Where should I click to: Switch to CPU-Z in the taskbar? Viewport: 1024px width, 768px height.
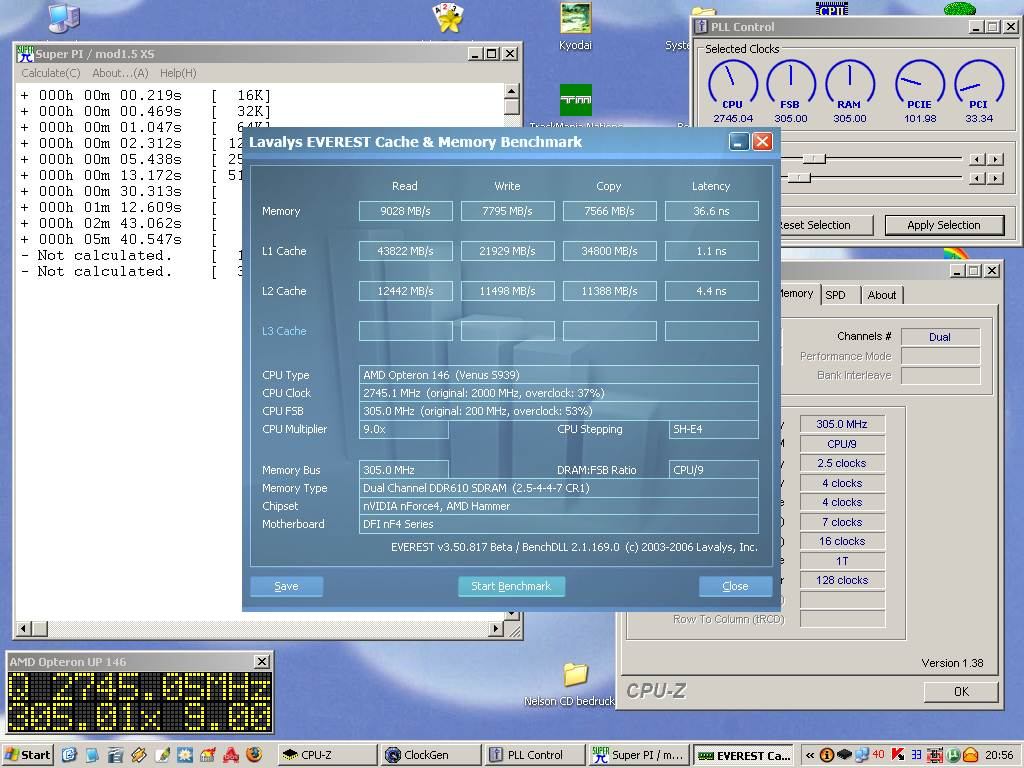pyautogui.click(x=327, y=755)
